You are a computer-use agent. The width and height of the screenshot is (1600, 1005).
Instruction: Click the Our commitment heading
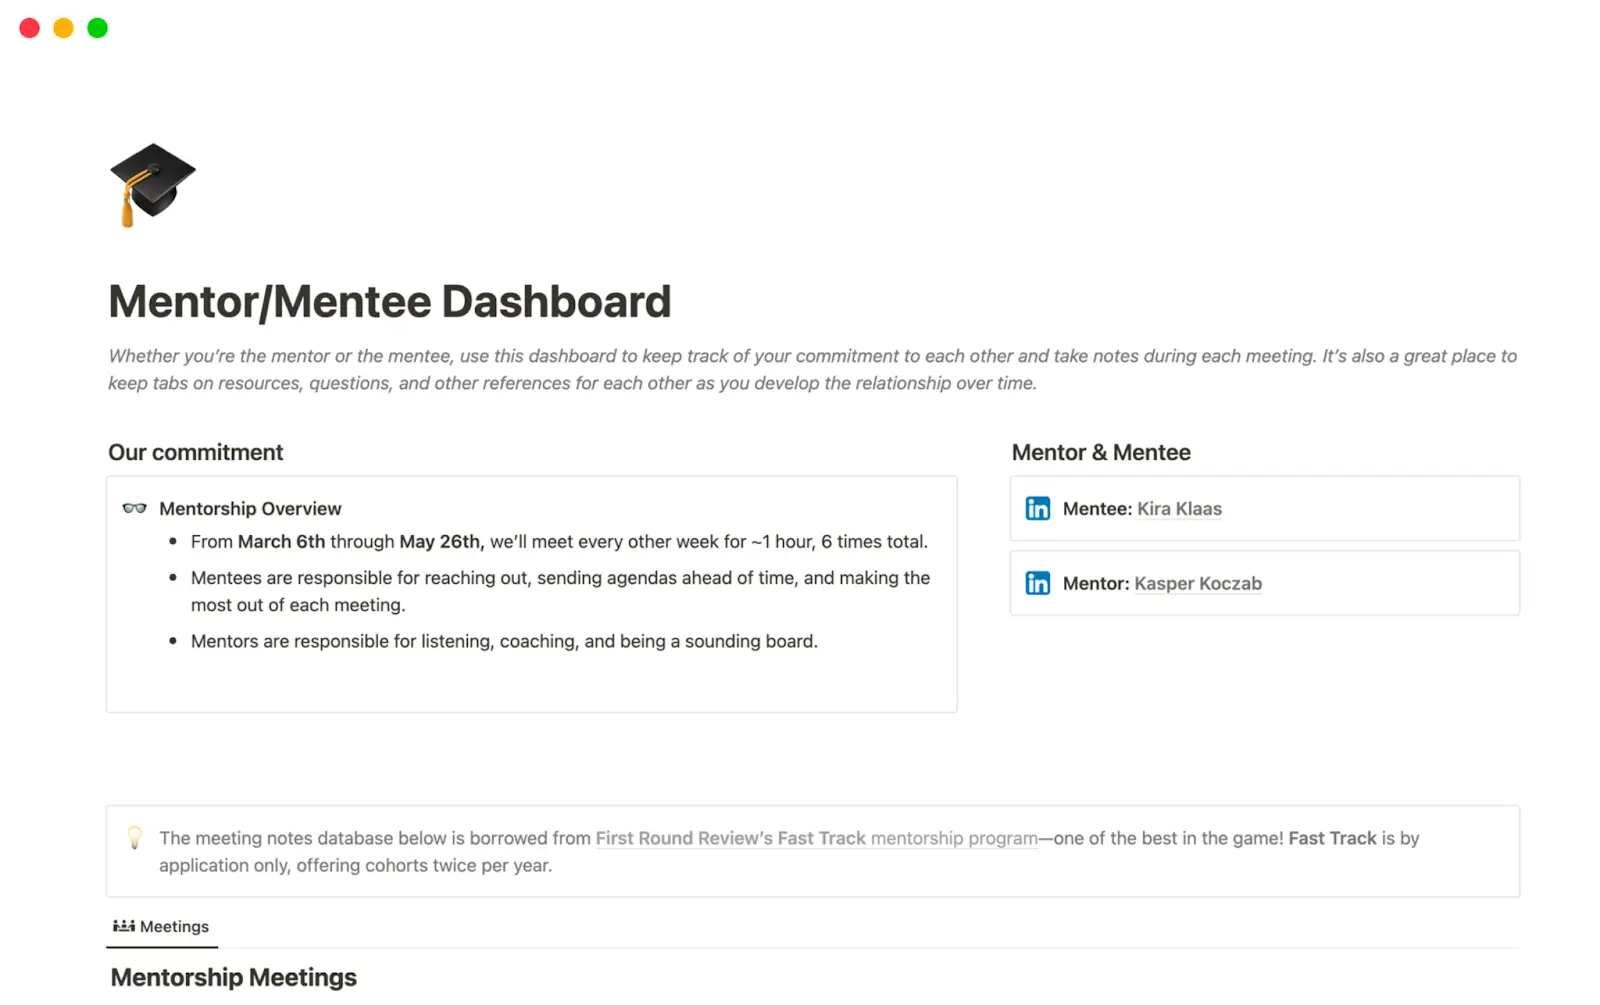tap(195, 452)
